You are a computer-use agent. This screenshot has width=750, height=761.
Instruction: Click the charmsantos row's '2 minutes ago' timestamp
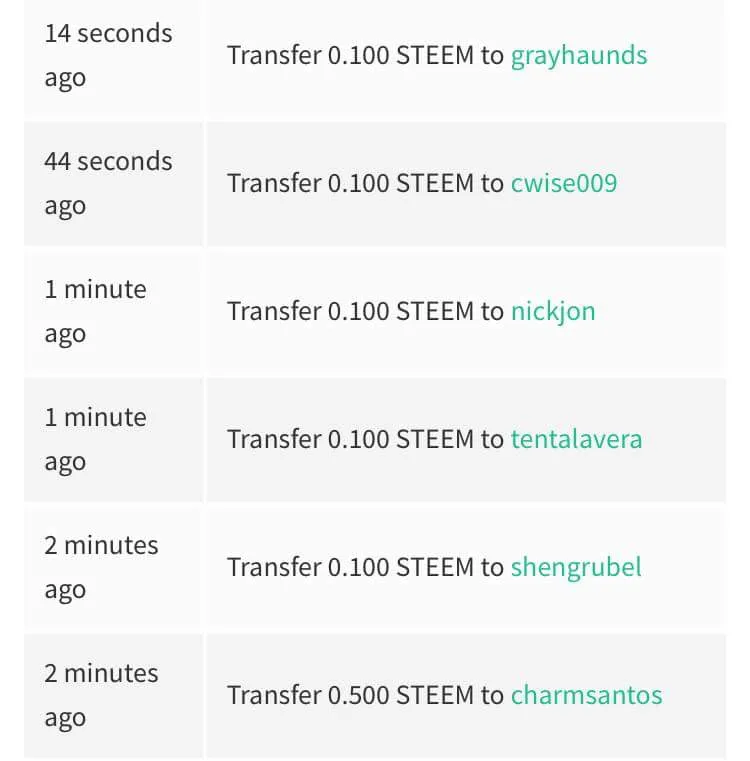point(101,695)
